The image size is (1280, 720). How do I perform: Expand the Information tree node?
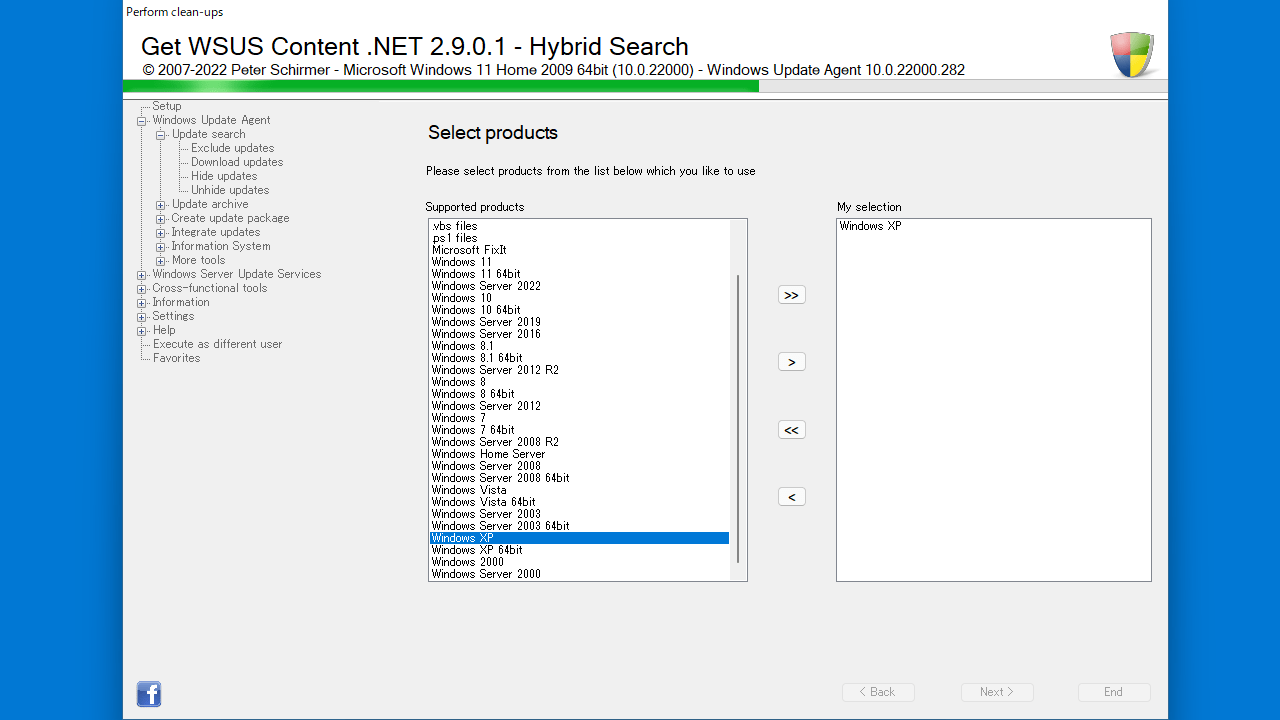142,303
